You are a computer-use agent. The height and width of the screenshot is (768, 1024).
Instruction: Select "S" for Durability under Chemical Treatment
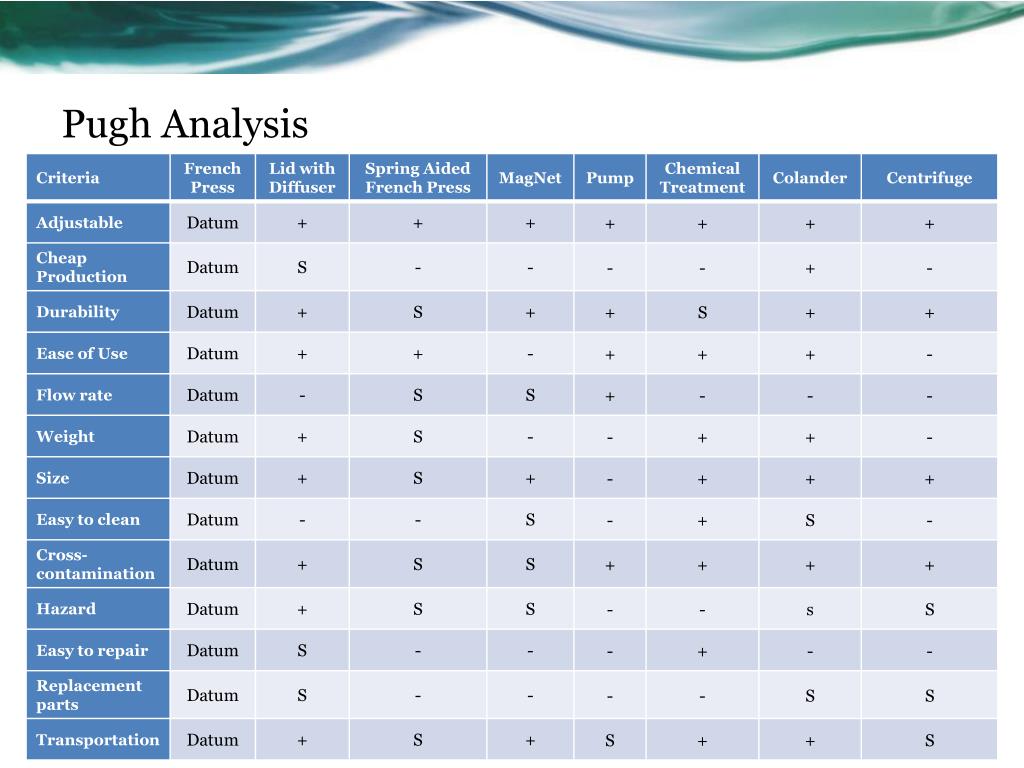pyautogui.click(x=702, y=312)
